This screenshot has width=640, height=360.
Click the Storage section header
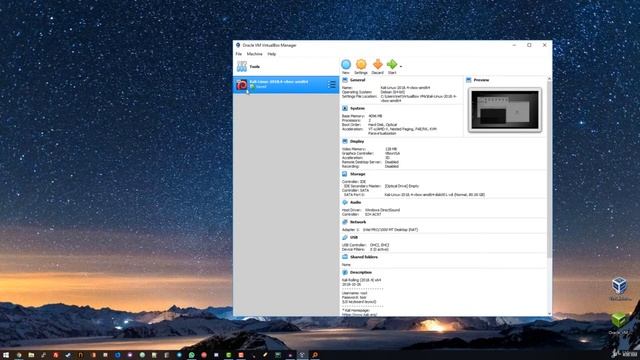(358, 174)
